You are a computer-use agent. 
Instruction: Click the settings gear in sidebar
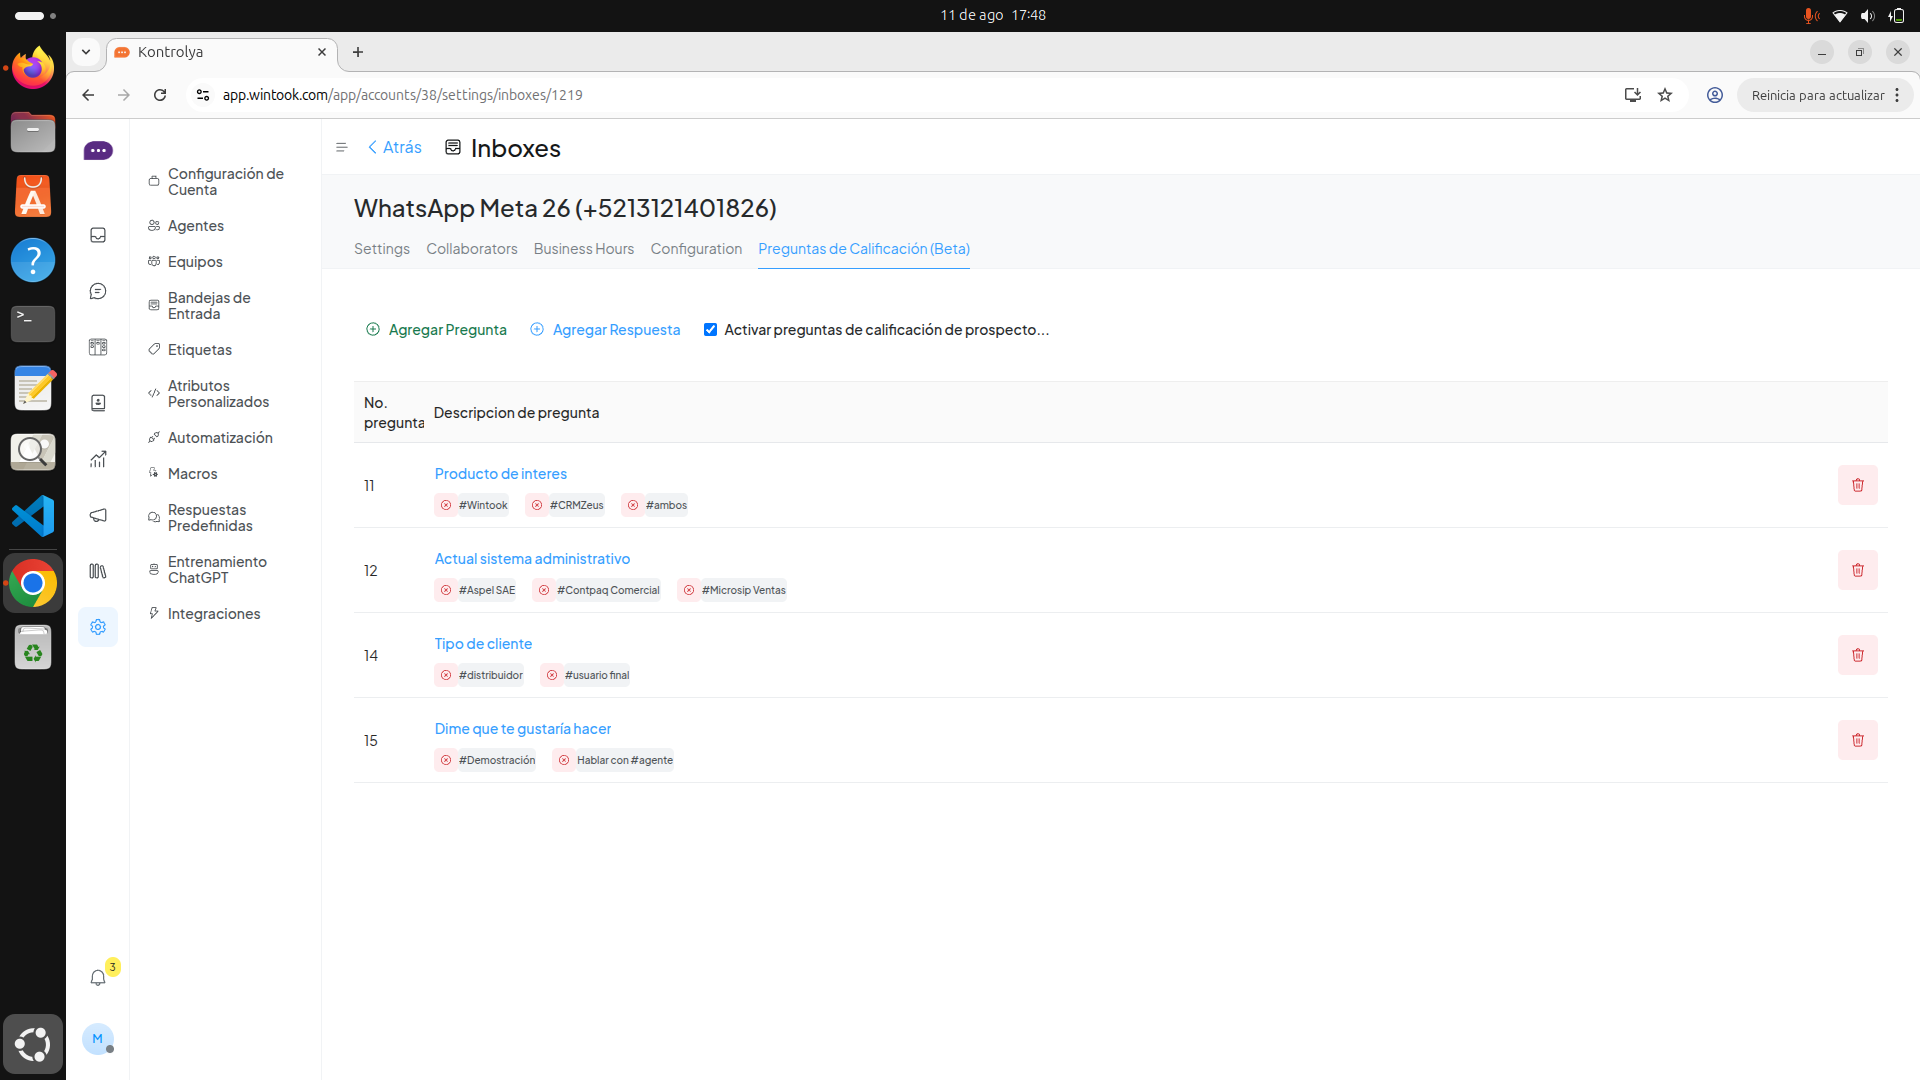[98, 627]
